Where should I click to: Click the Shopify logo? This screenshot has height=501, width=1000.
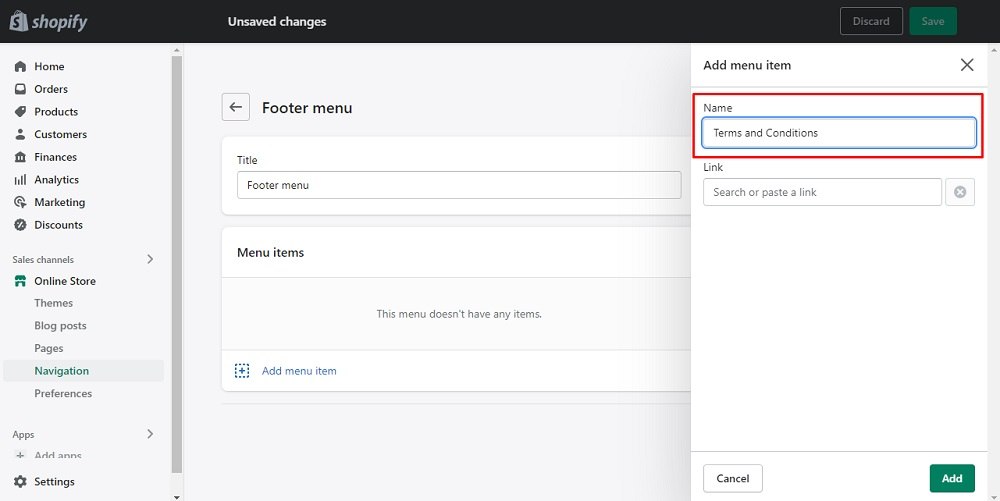48,21
